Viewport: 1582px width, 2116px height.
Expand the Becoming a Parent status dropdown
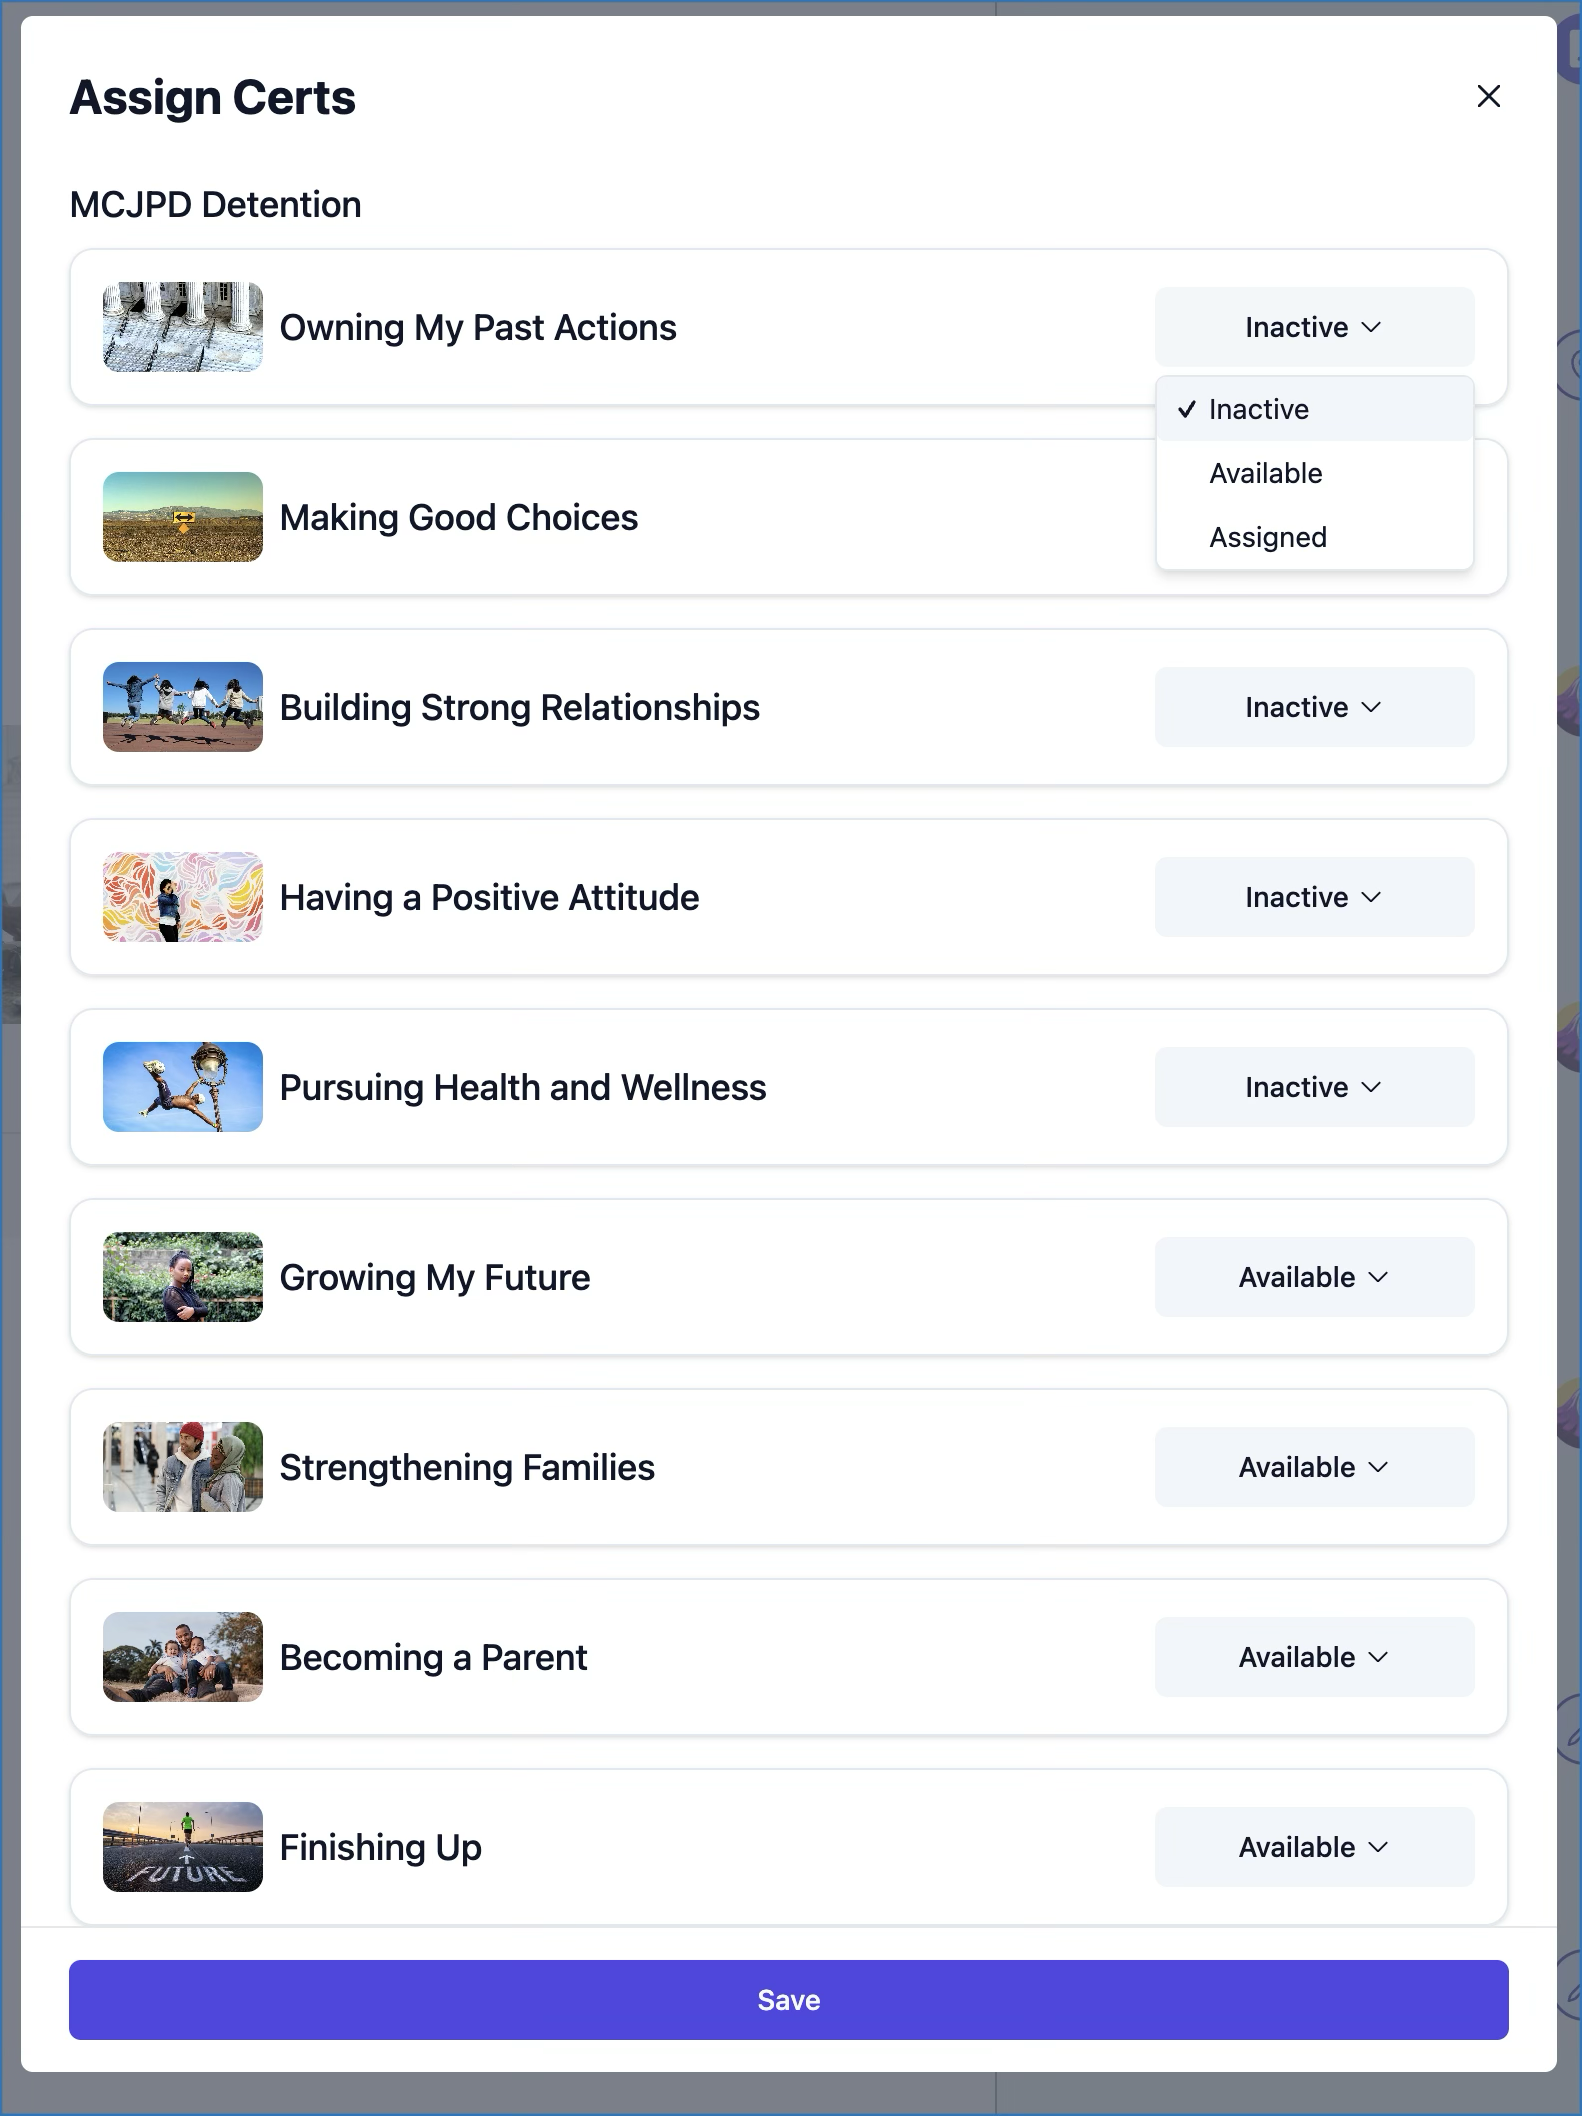pos(1313,1657)
